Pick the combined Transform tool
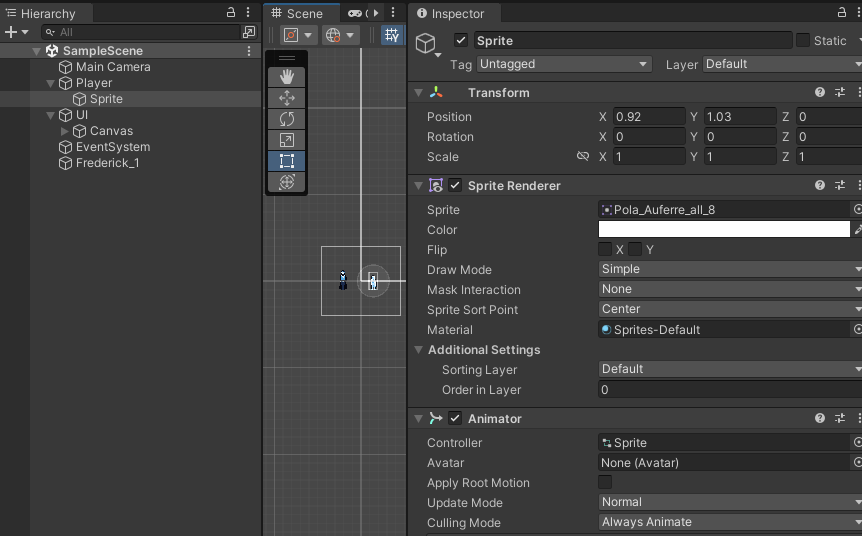This screenshot has height=536, width=862. (287, 182)
